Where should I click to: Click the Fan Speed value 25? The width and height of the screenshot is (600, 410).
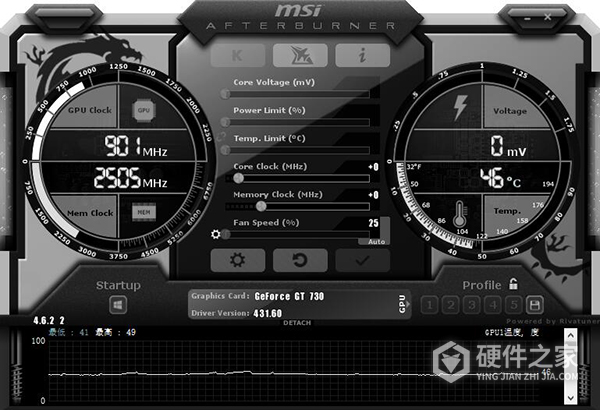373,223
